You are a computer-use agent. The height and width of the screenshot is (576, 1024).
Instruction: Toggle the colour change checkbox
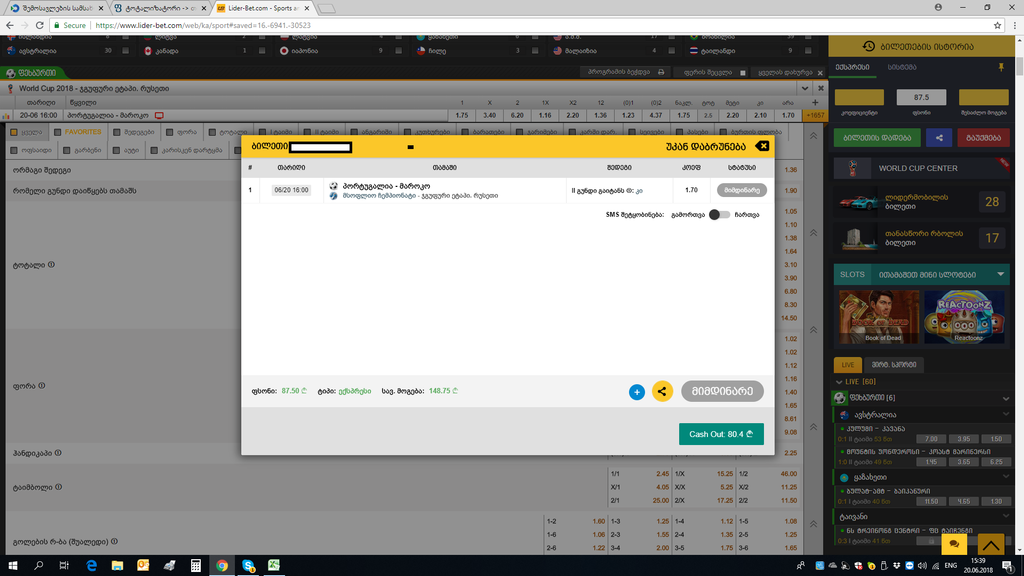pyautogui.click(x=743, y=72)
